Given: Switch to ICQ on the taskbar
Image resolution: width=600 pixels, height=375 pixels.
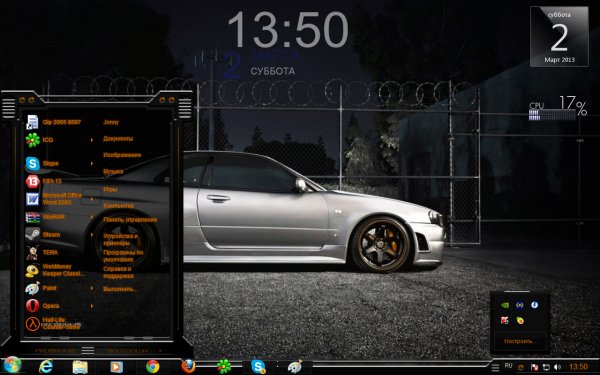Looking at the screenshot, I should [x=224, y=367].
